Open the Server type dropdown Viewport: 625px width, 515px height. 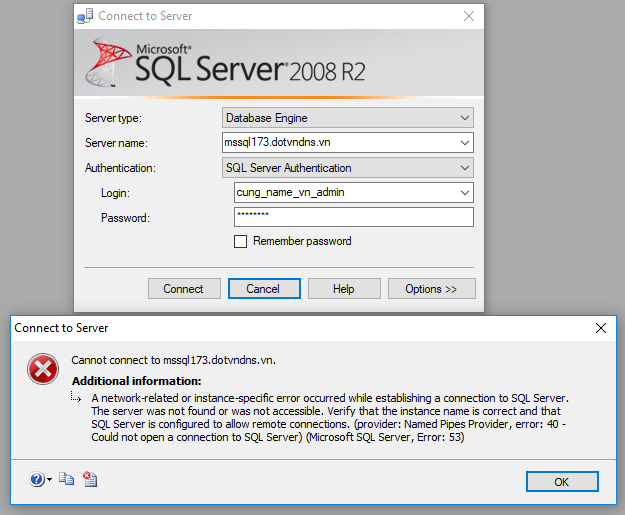coord(348,118)
